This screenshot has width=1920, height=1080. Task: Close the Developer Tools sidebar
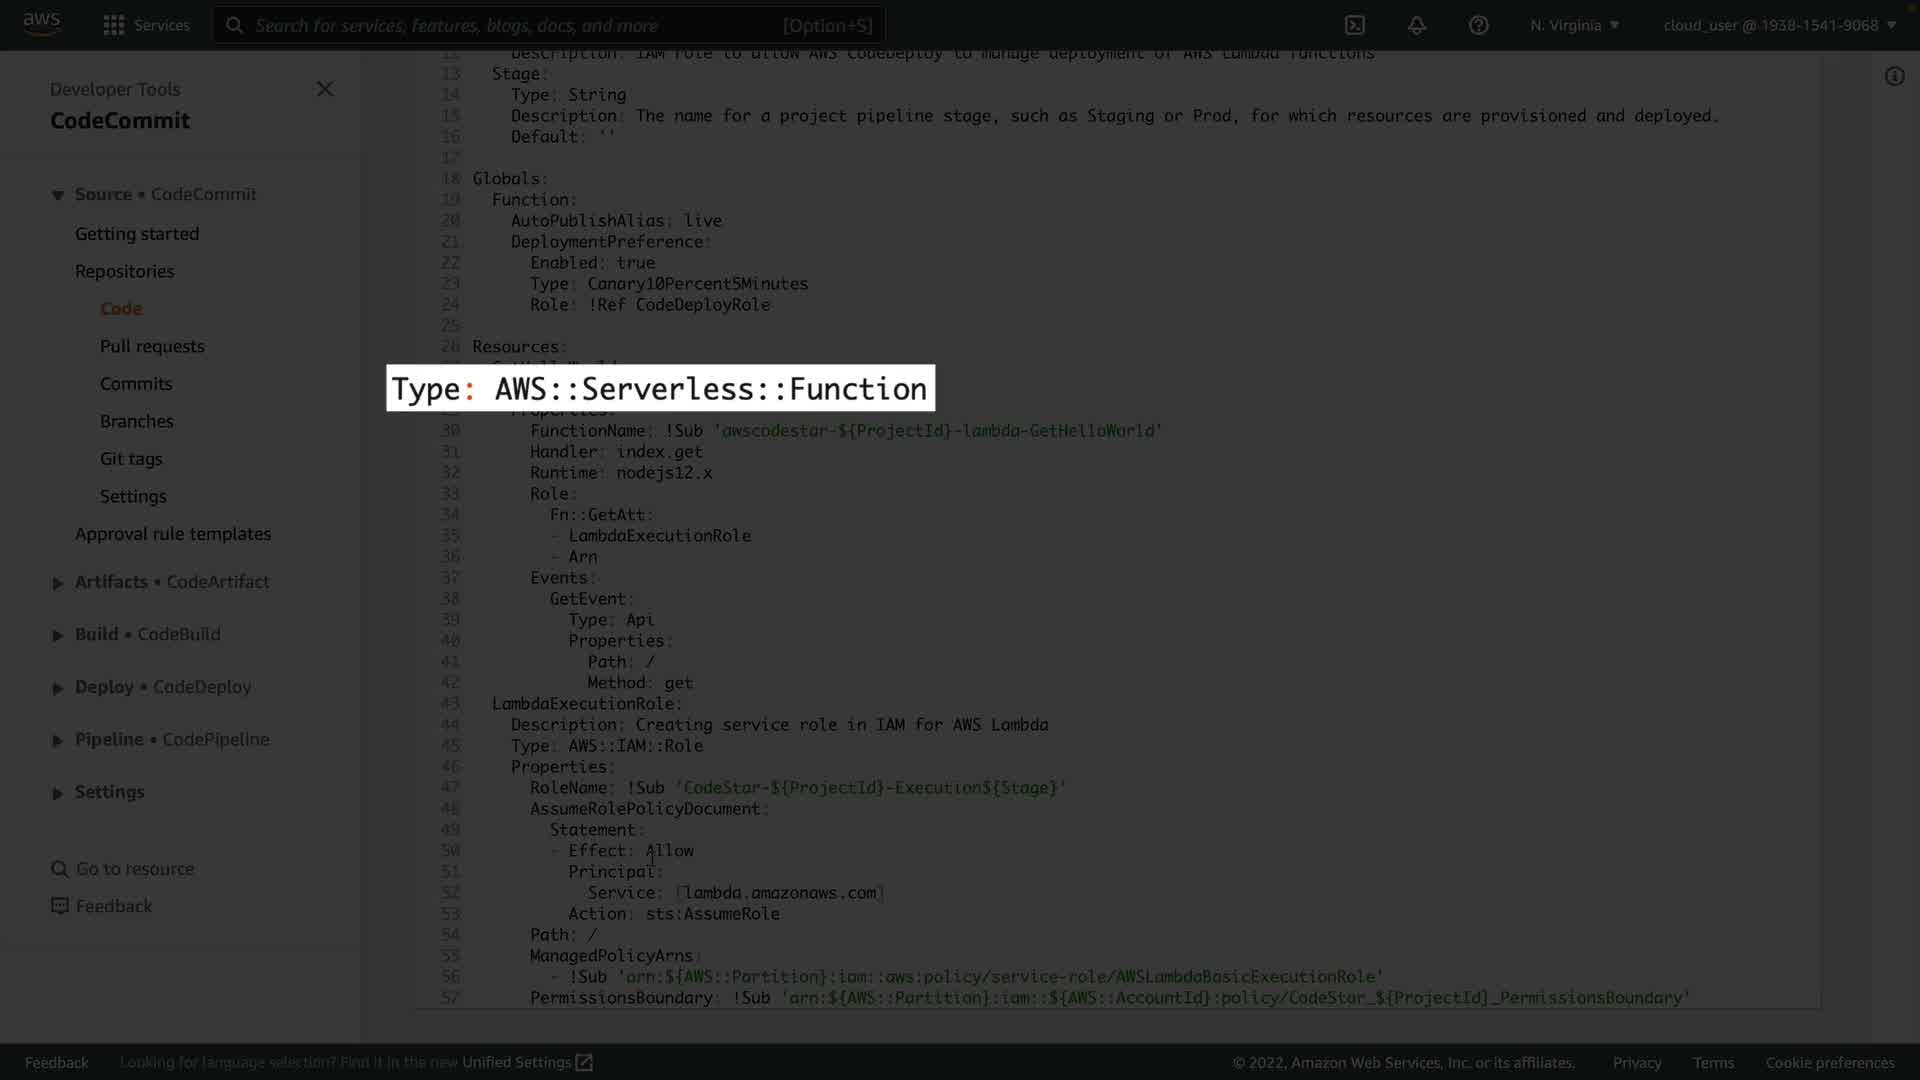[x=325, y=89]
